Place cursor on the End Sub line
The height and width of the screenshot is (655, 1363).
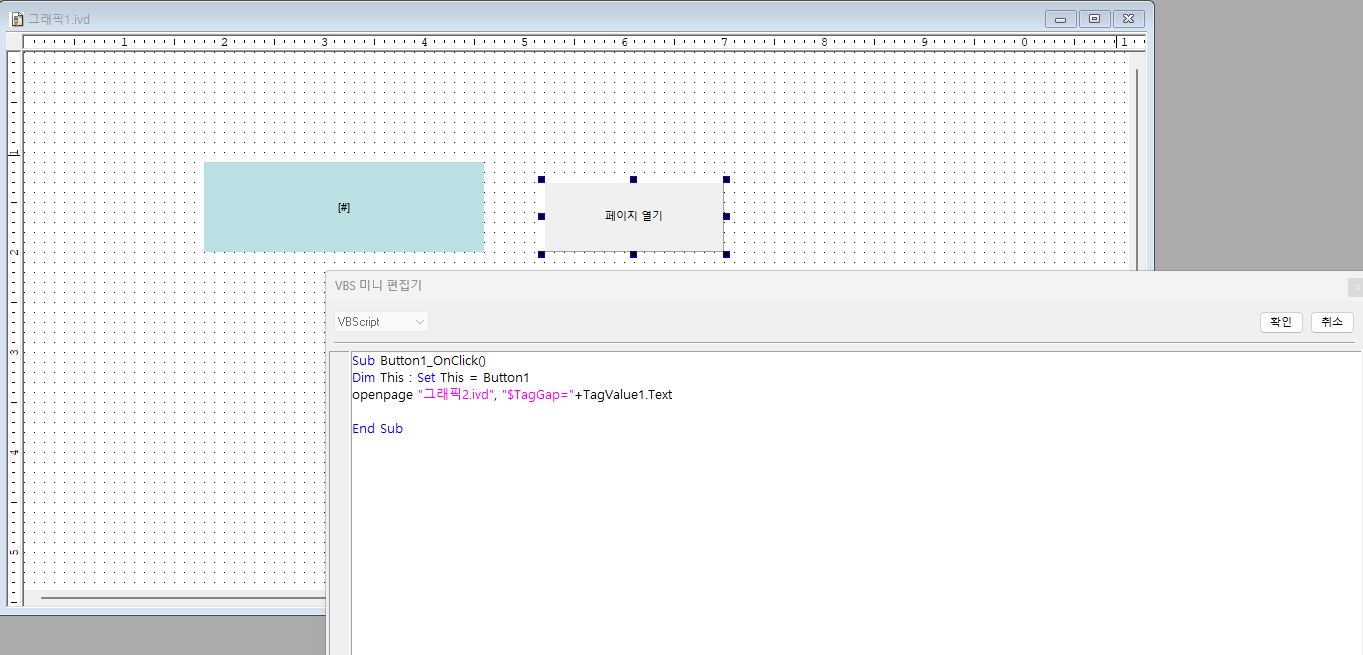[x=377, y=429]
